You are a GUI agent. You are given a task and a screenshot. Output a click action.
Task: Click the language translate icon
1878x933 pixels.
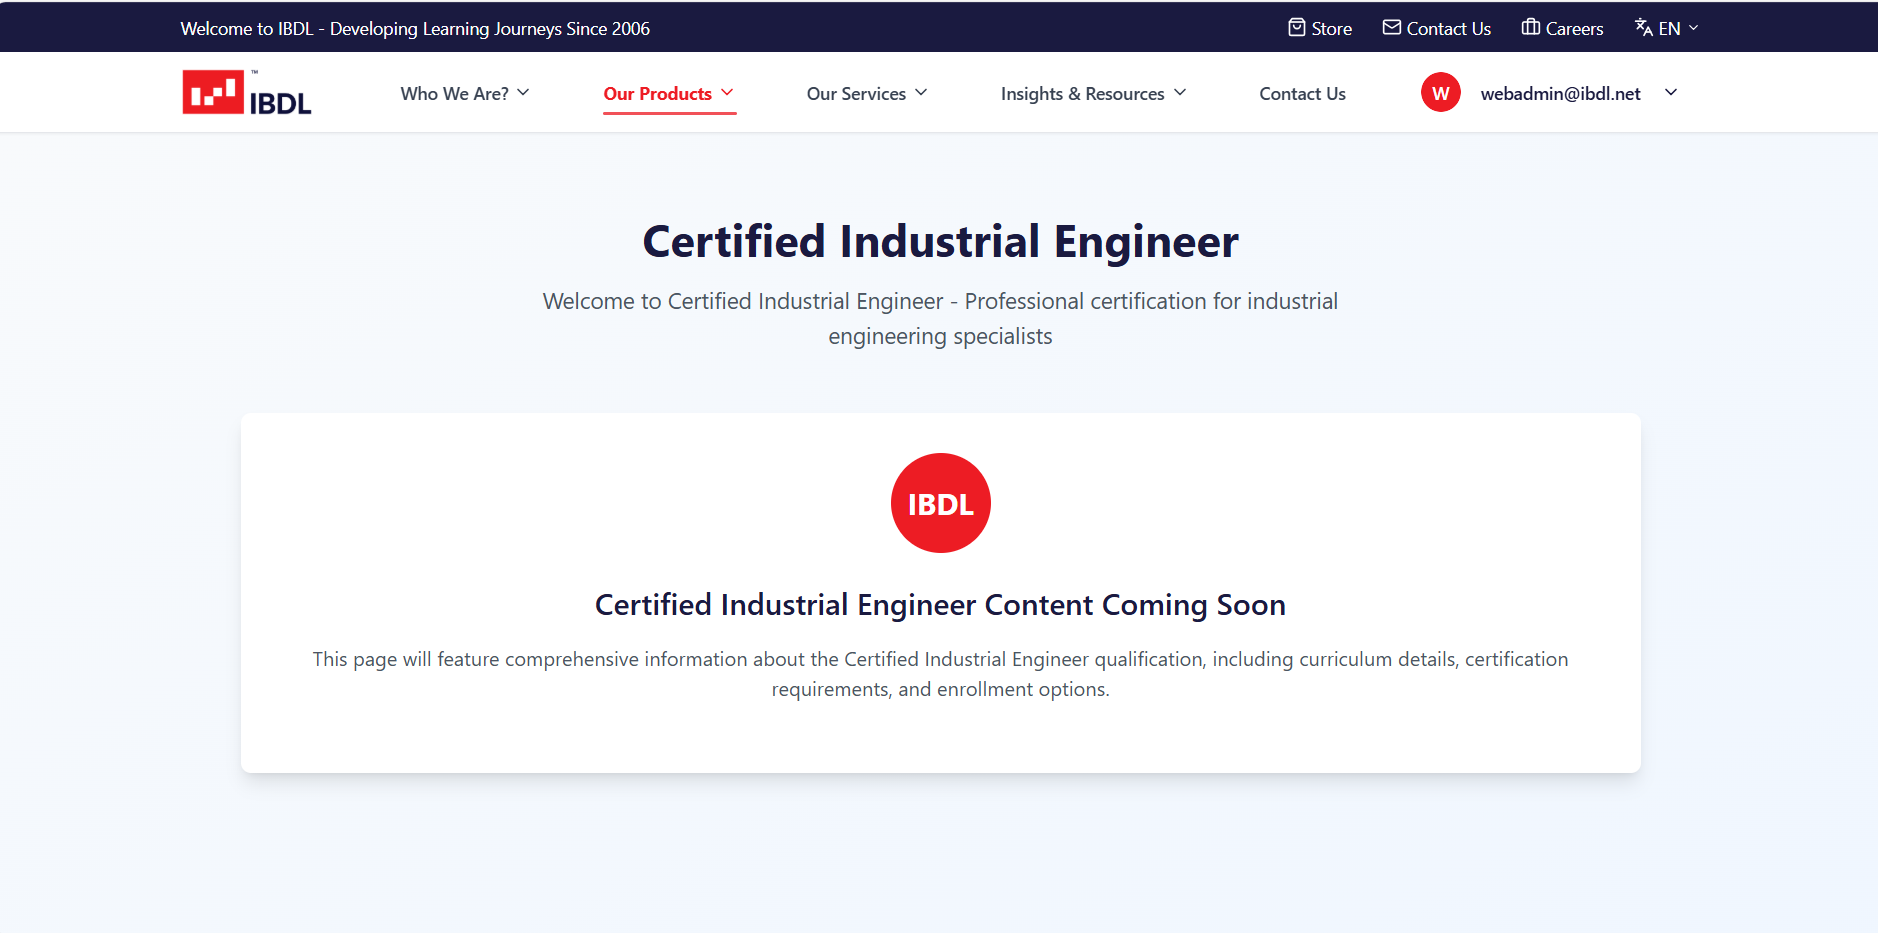tap(1643, 28)
